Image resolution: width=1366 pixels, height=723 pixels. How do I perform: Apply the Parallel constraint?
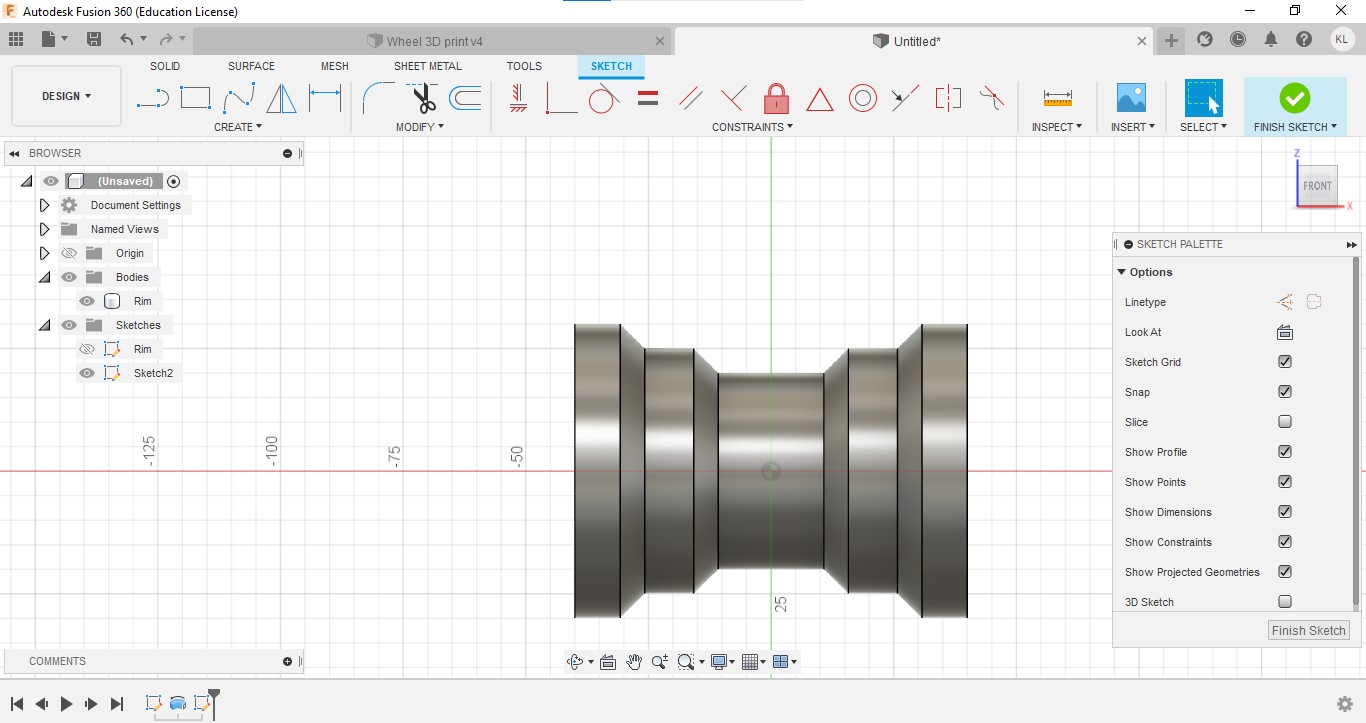[x=690, y=98]
